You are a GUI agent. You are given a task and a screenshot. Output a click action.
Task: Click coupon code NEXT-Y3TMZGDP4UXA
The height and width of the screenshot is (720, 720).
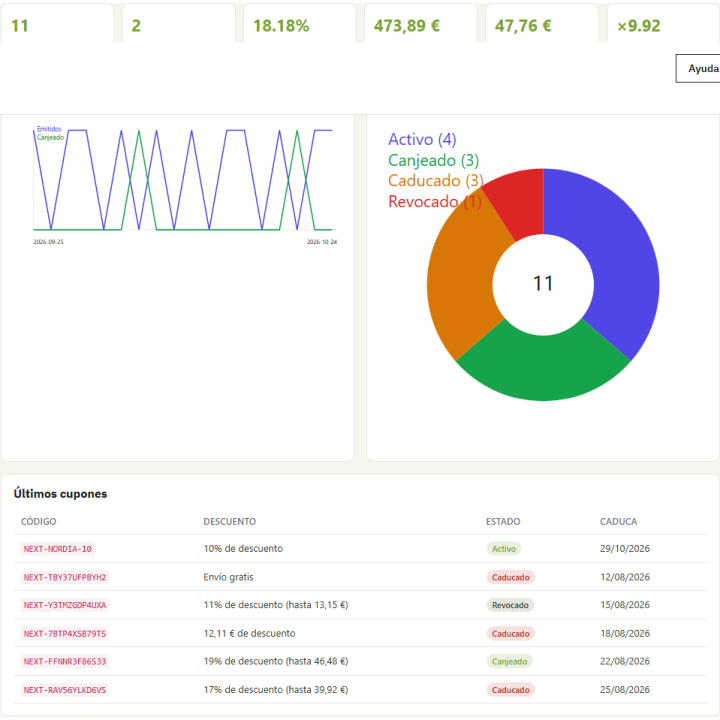point(65,605)
